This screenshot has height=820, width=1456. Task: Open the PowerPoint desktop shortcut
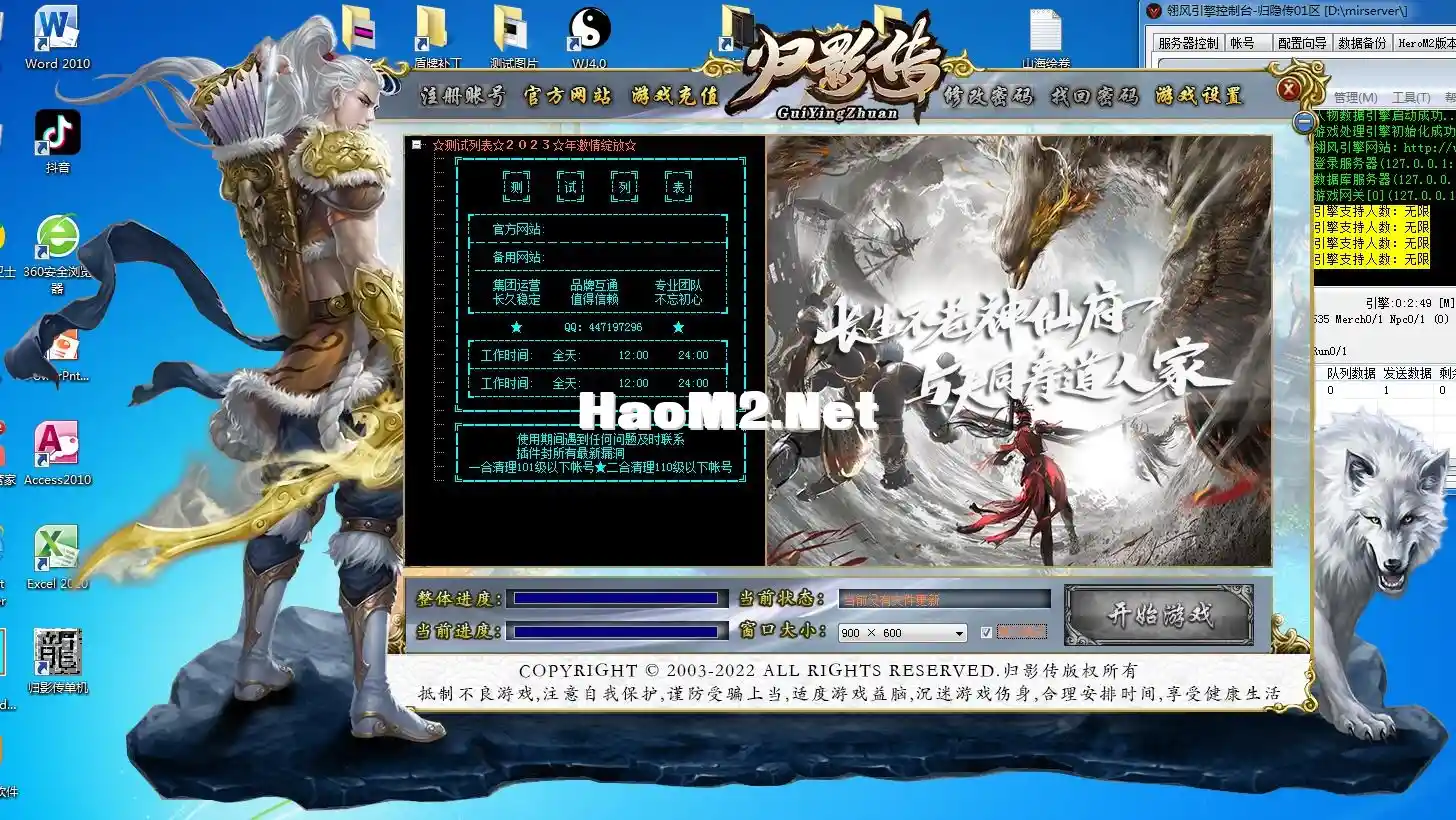pos(62,357)
